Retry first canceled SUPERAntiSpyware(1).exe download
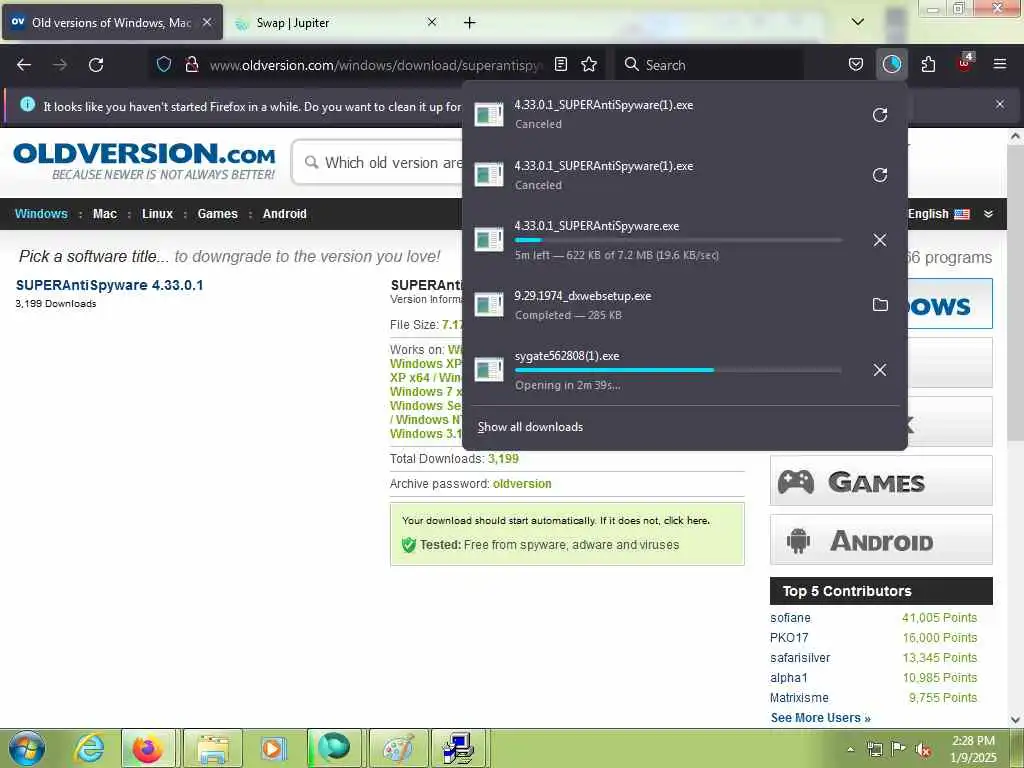The height and width of the screenshot is (768, 1024). click(x=880, y=115)
